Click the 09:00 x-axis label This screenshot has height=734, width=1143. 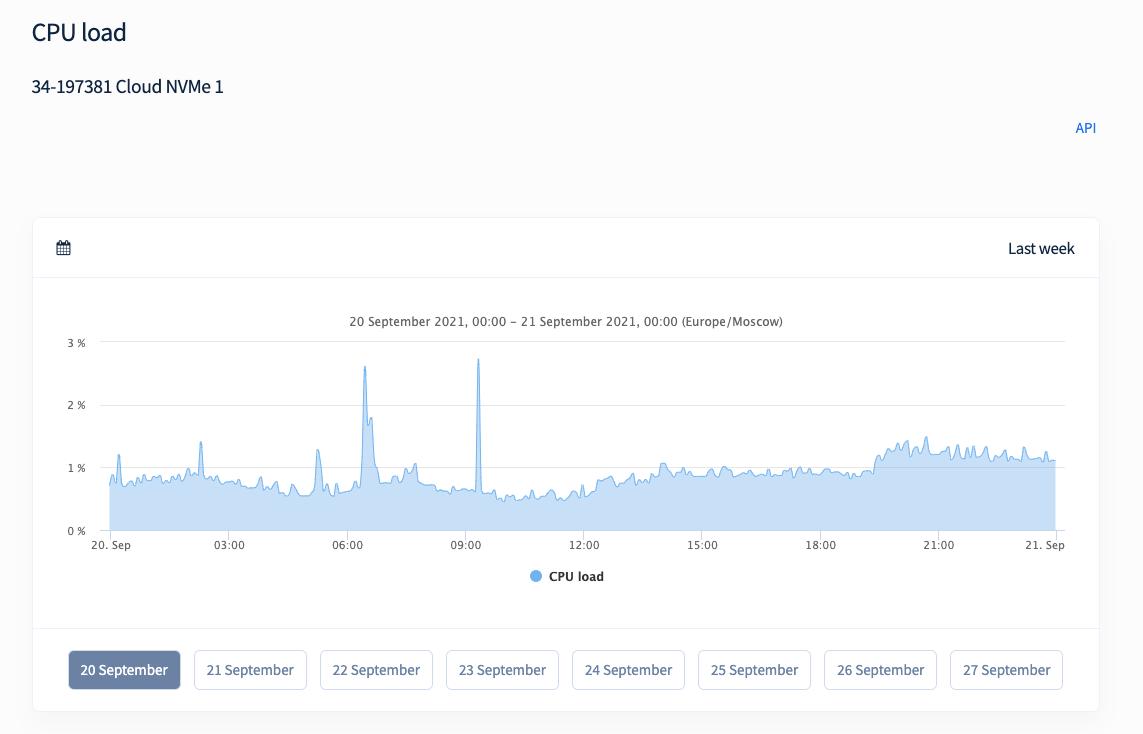[466, 545]
